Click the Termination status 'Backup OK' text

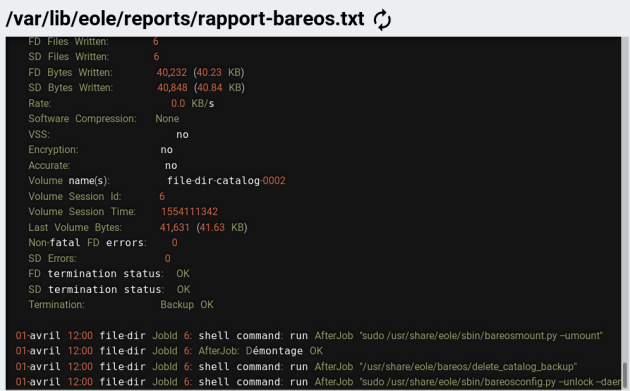click(x=187, y=305)
